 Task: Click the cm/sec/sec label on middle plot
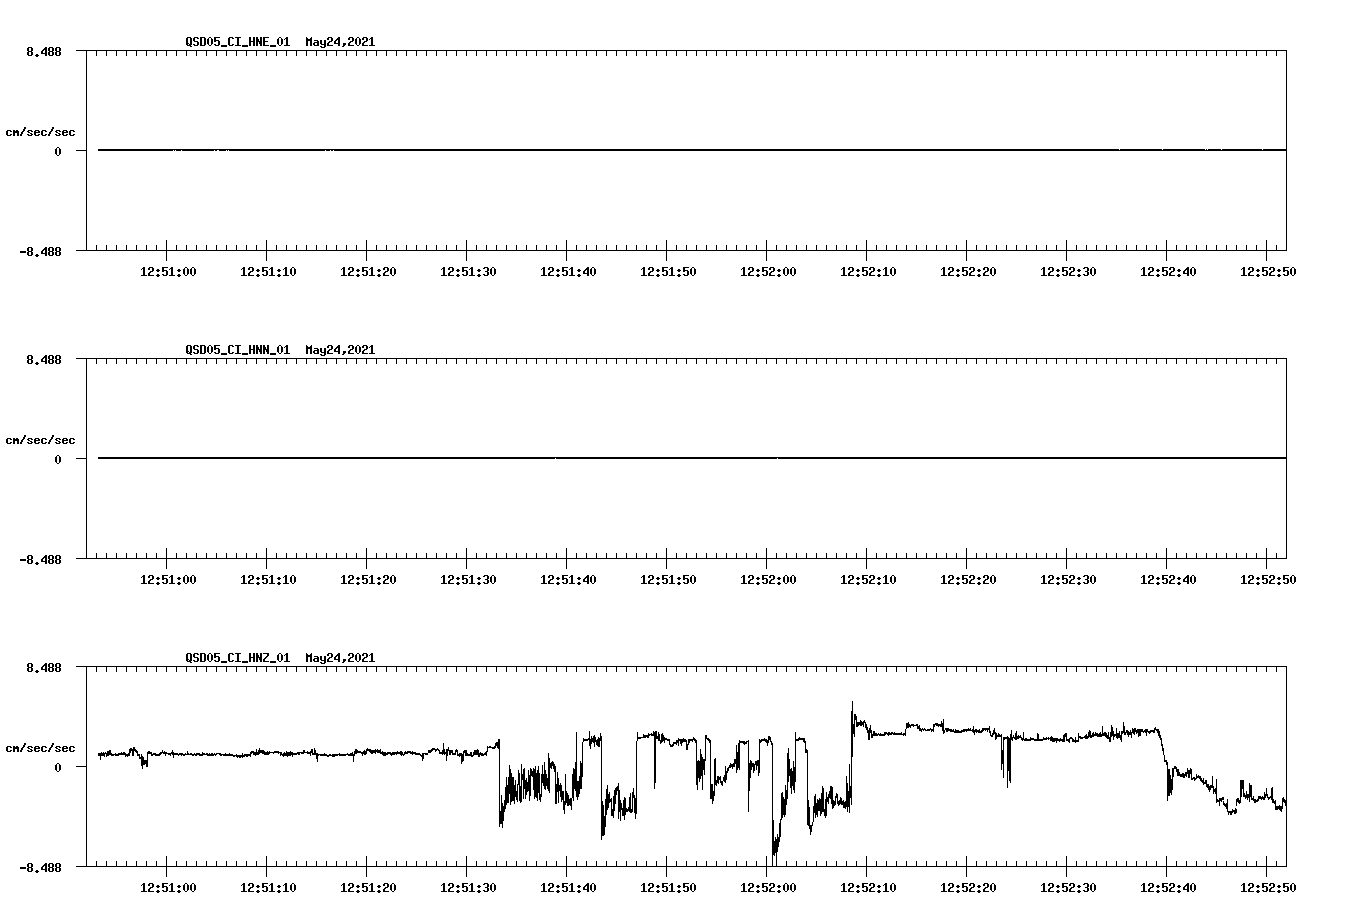pos(41,438)
